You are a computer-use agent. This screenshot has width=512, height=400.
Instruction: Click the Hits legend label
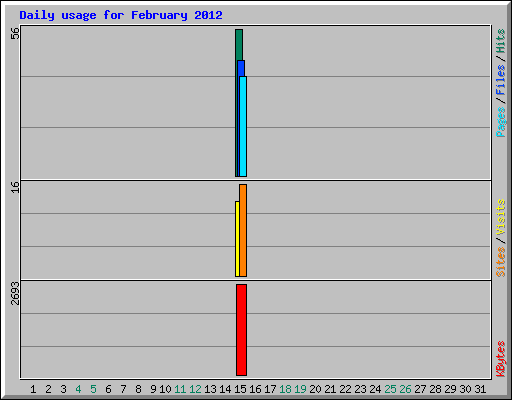(x=501, y=41)
